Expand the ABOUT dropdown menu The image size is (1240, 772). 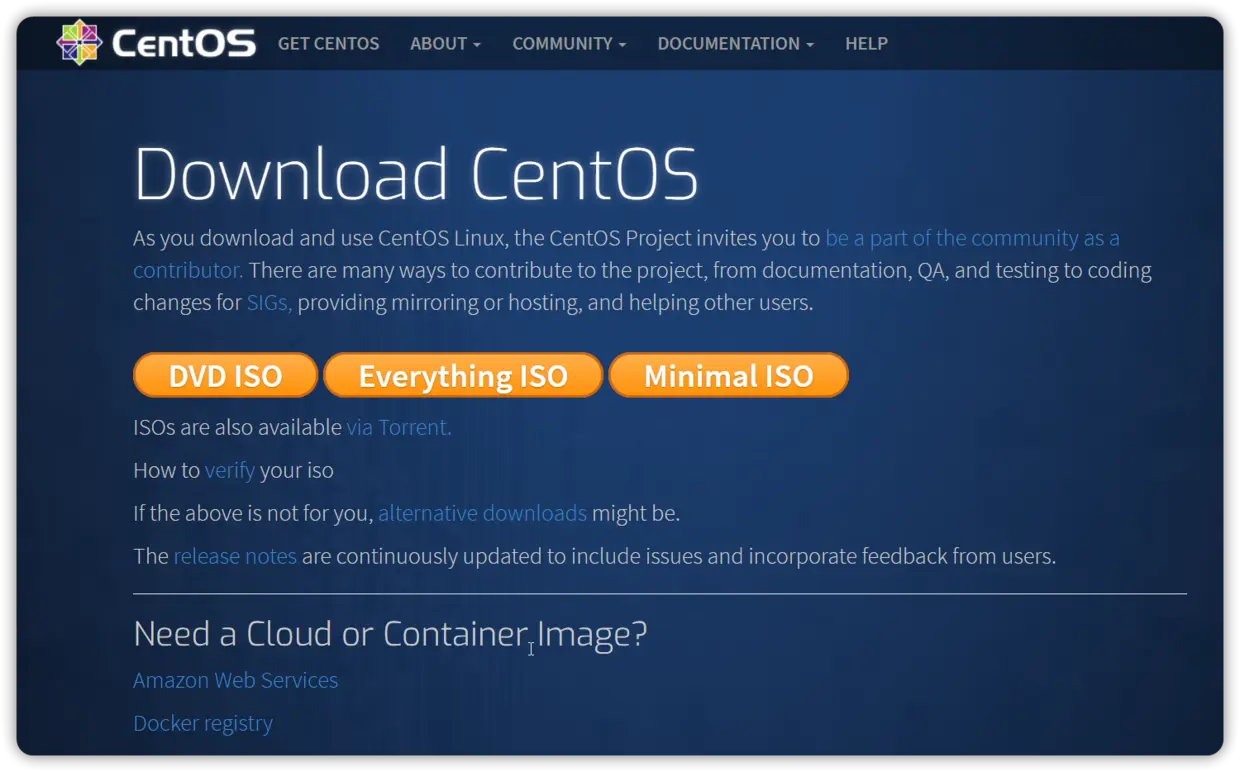(445, 44)
